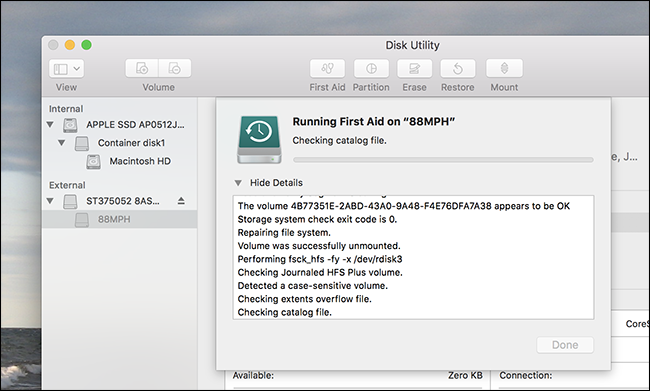Select Macintosh HD volume in the sidebar
Viewport: 650px width, 391px height.
(x=140, y=161)
